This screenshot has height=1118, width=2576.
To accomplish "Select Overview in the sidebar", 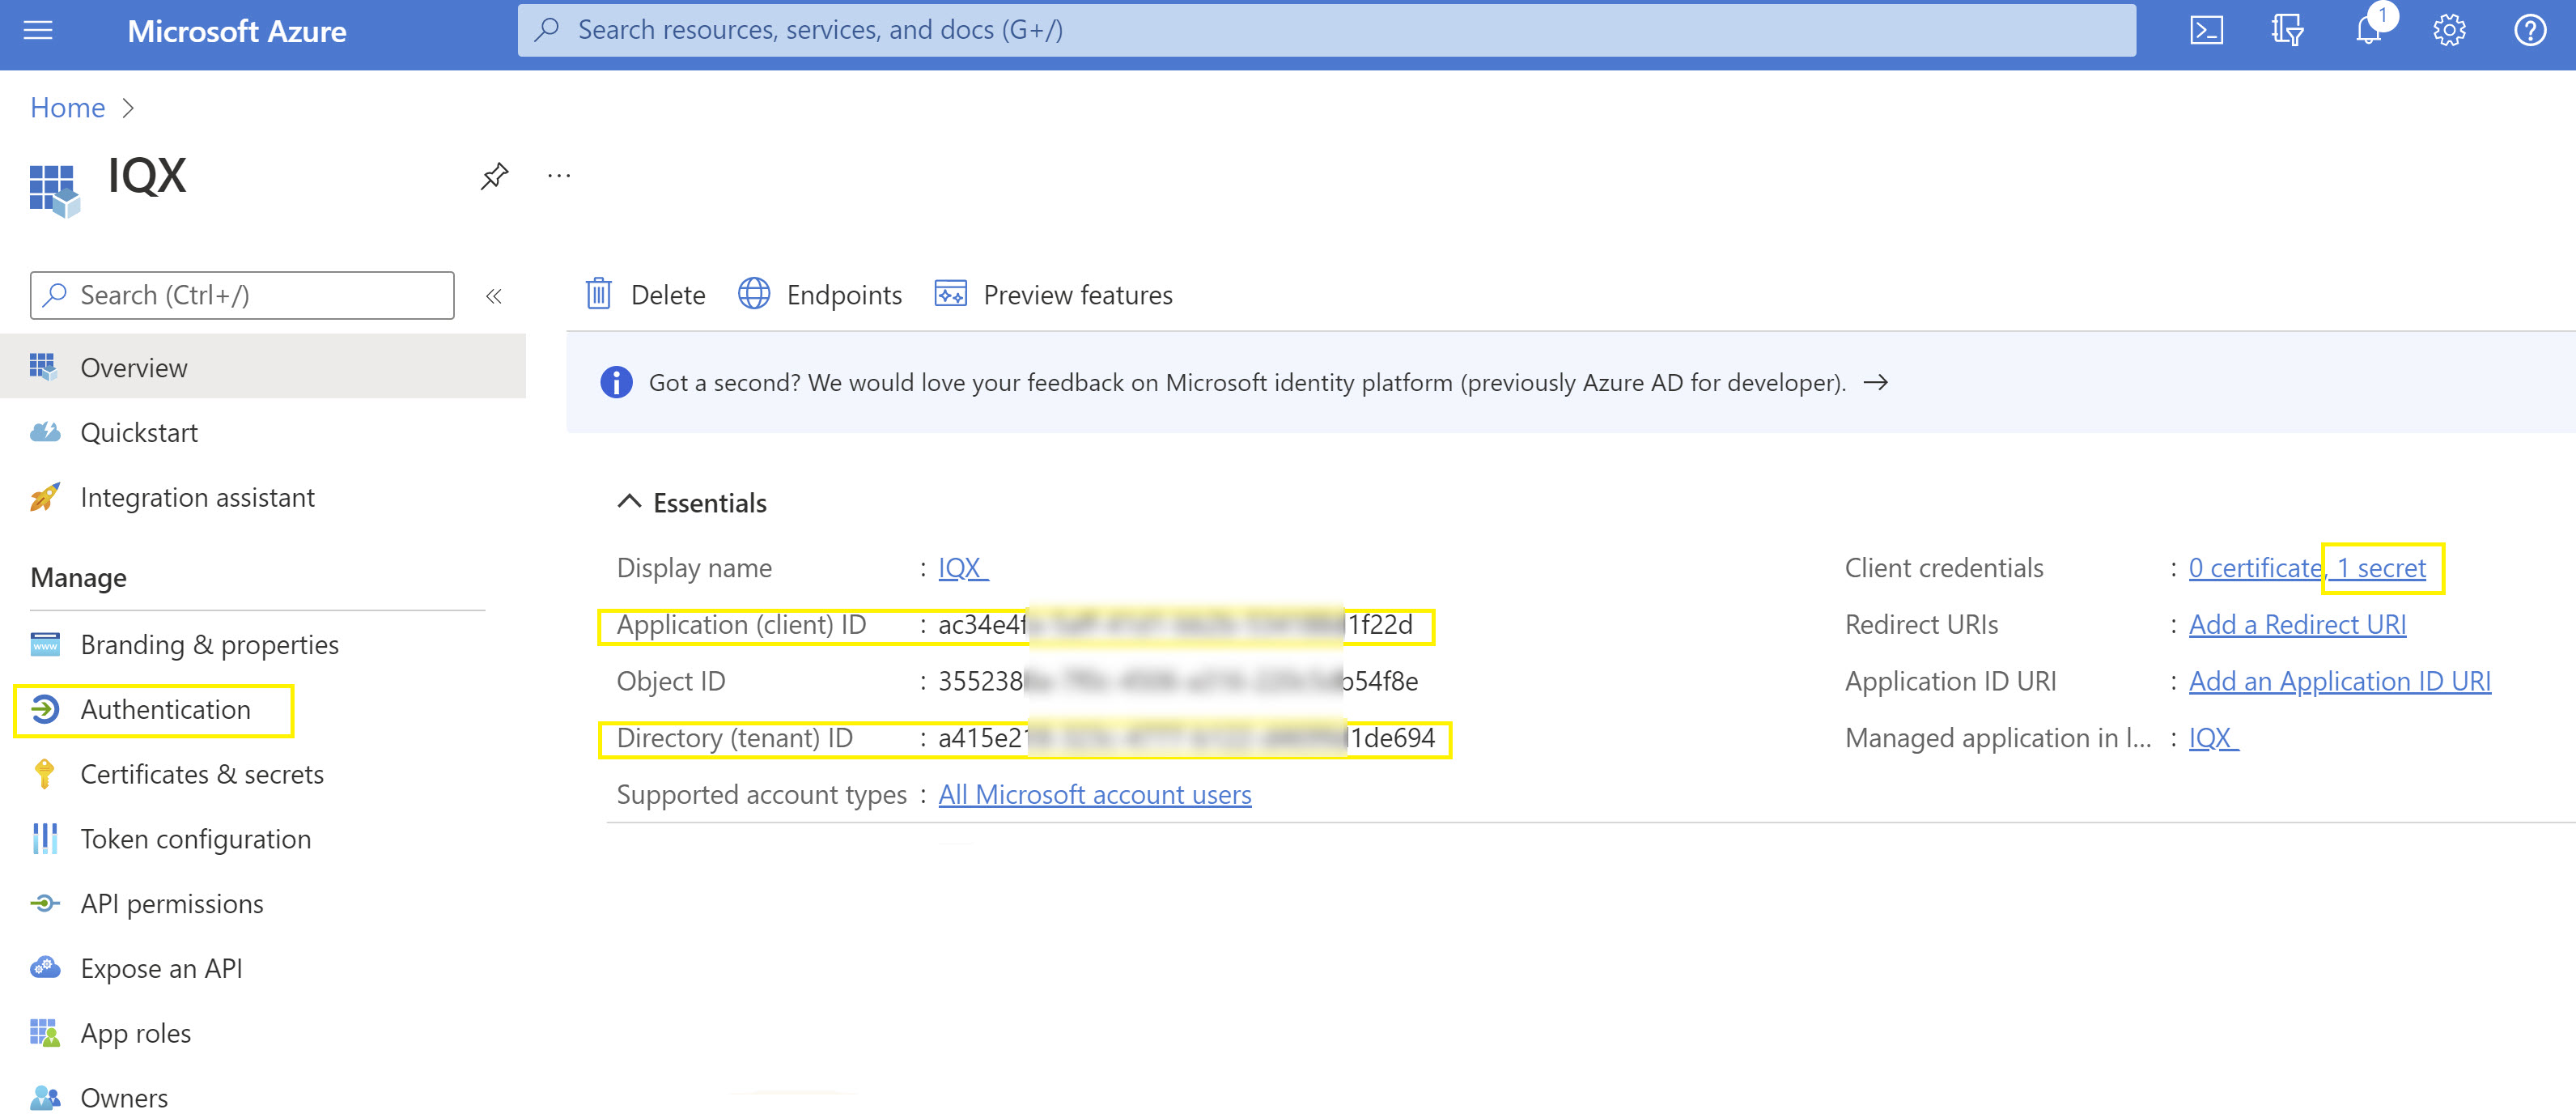I will [263, 367].
